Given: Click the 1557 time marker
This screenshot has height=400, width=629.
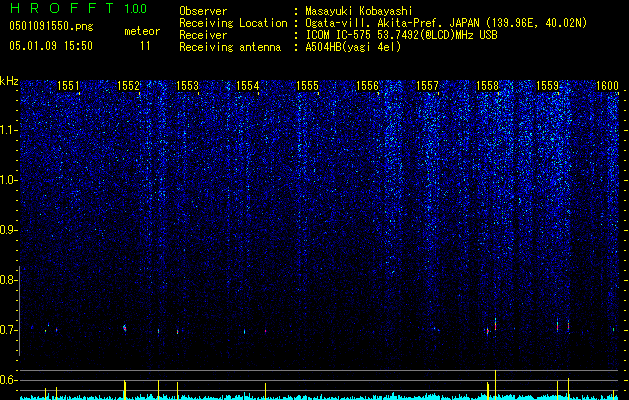Looking at the screenshot, I should [428, 85].
